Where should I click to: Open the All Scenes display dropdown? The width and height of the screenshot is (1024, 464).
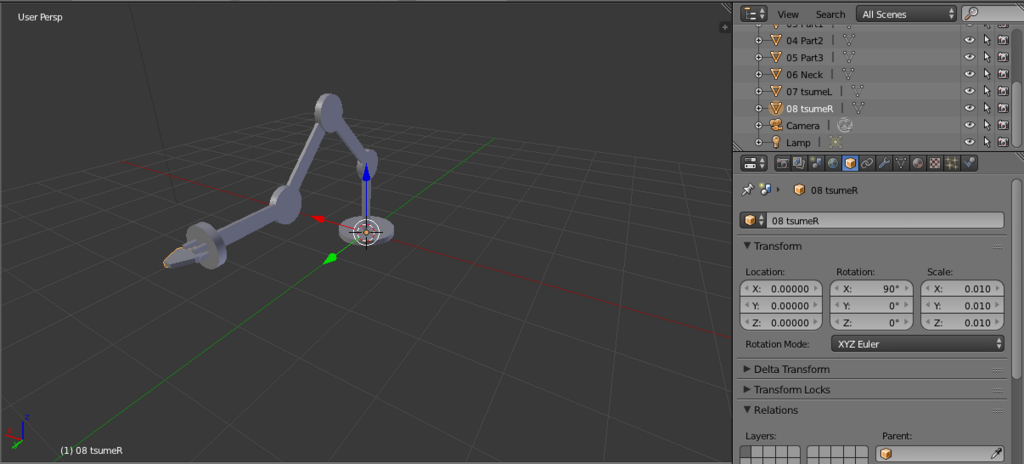(x=906, y=14)
